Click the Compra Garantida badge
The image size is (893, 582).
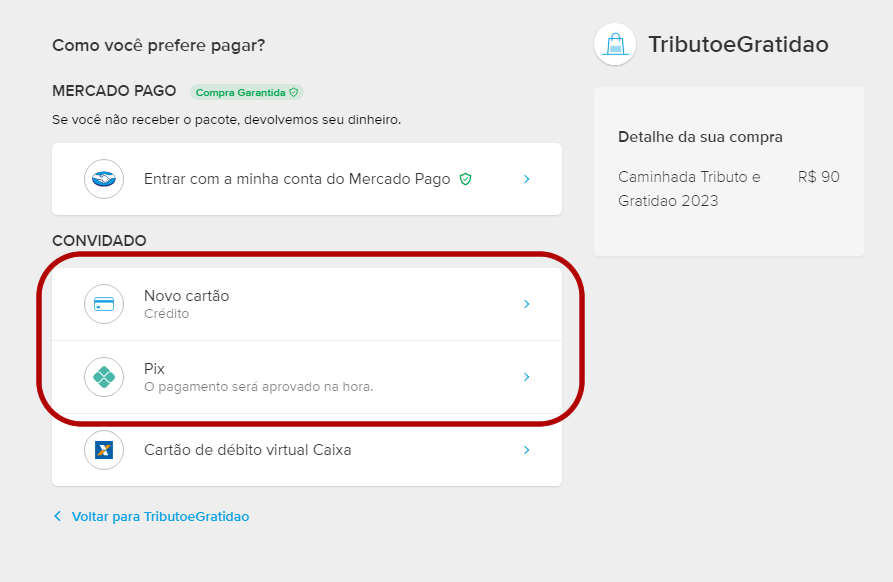[247, 92]
